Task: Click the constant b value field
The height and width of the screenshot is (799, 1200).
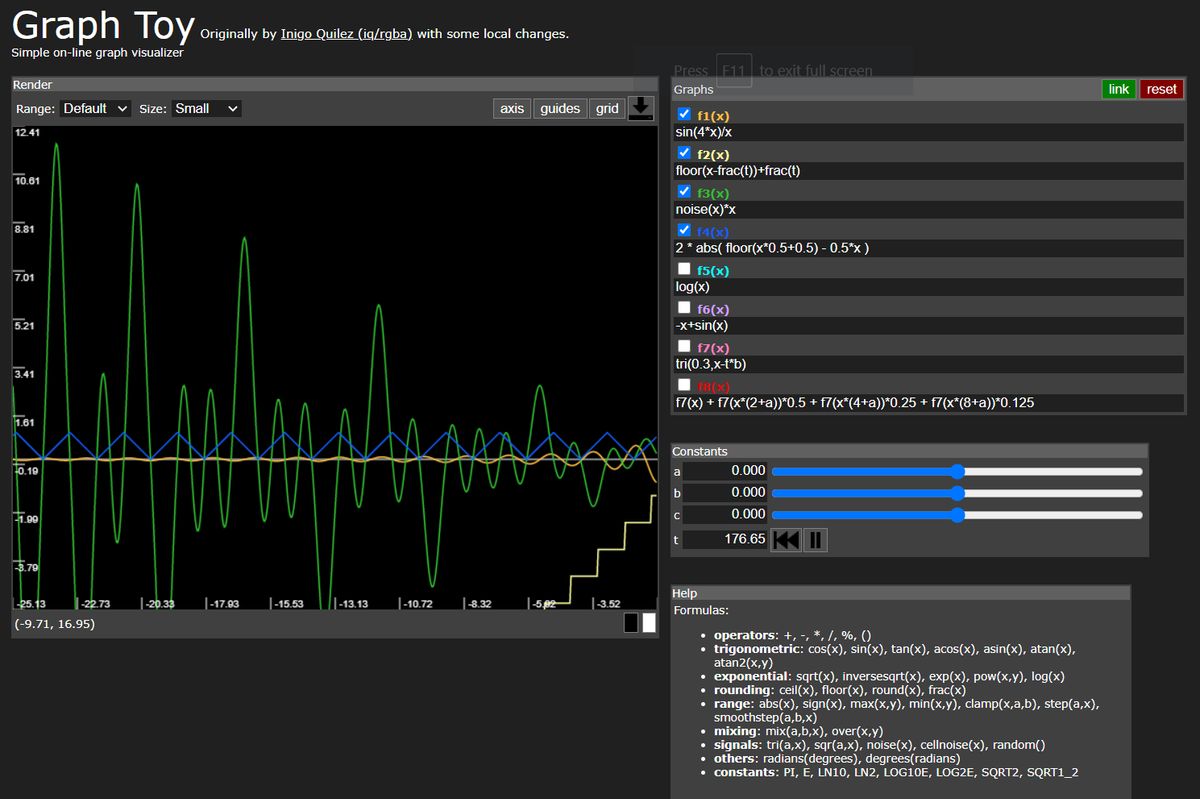Action: 726,493
